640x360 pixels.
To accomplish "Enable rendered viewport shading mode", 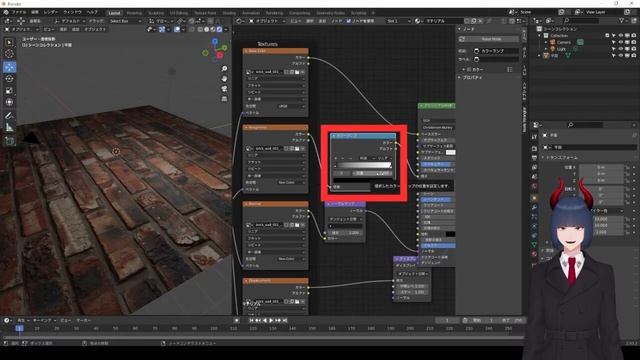I will pyautogui.click(x=219, y=29).
